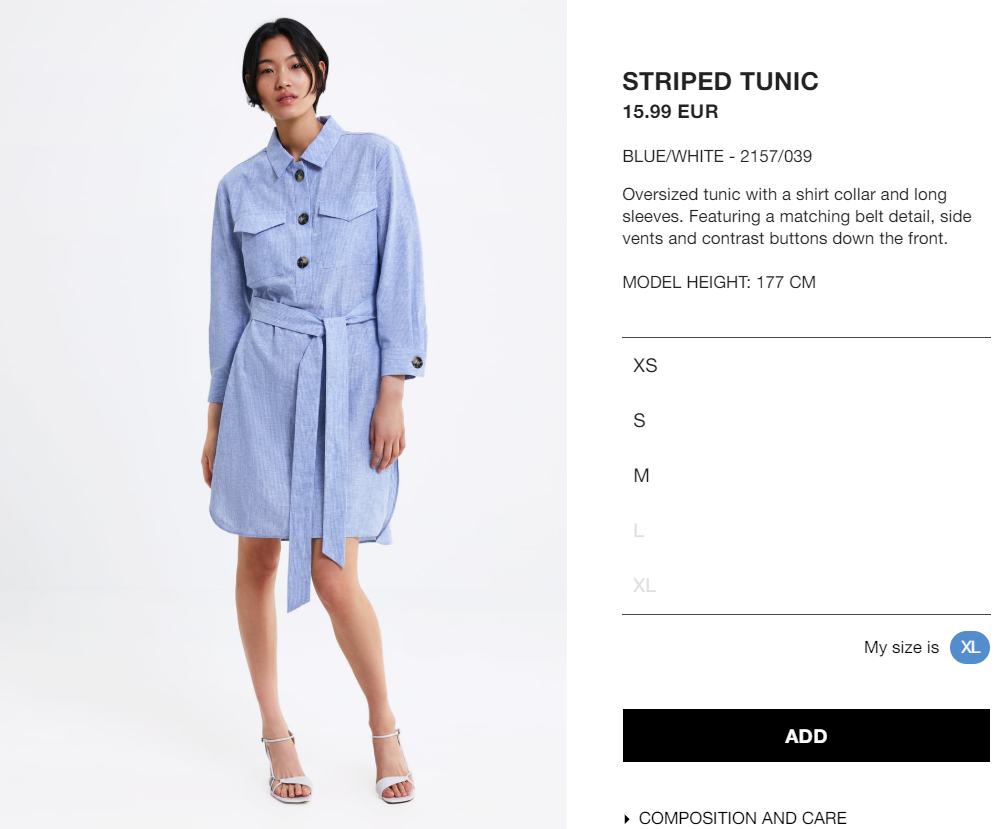This screenshot has height=829, width=1001.
Task: Click the product description paragraph
Action: point(797,216)
